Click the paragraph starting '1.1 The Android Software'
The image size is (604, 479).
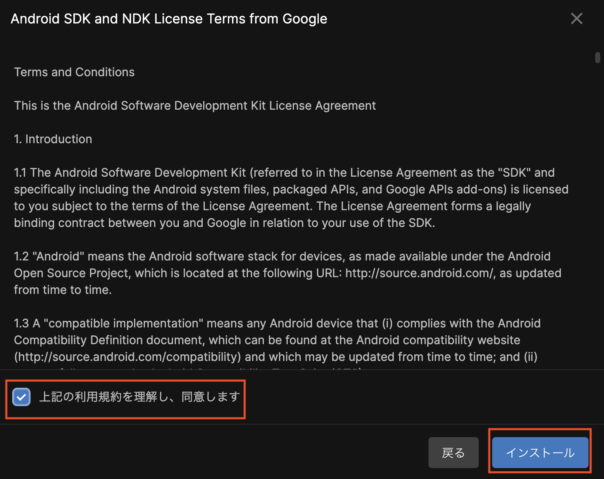tap(291, 198)
